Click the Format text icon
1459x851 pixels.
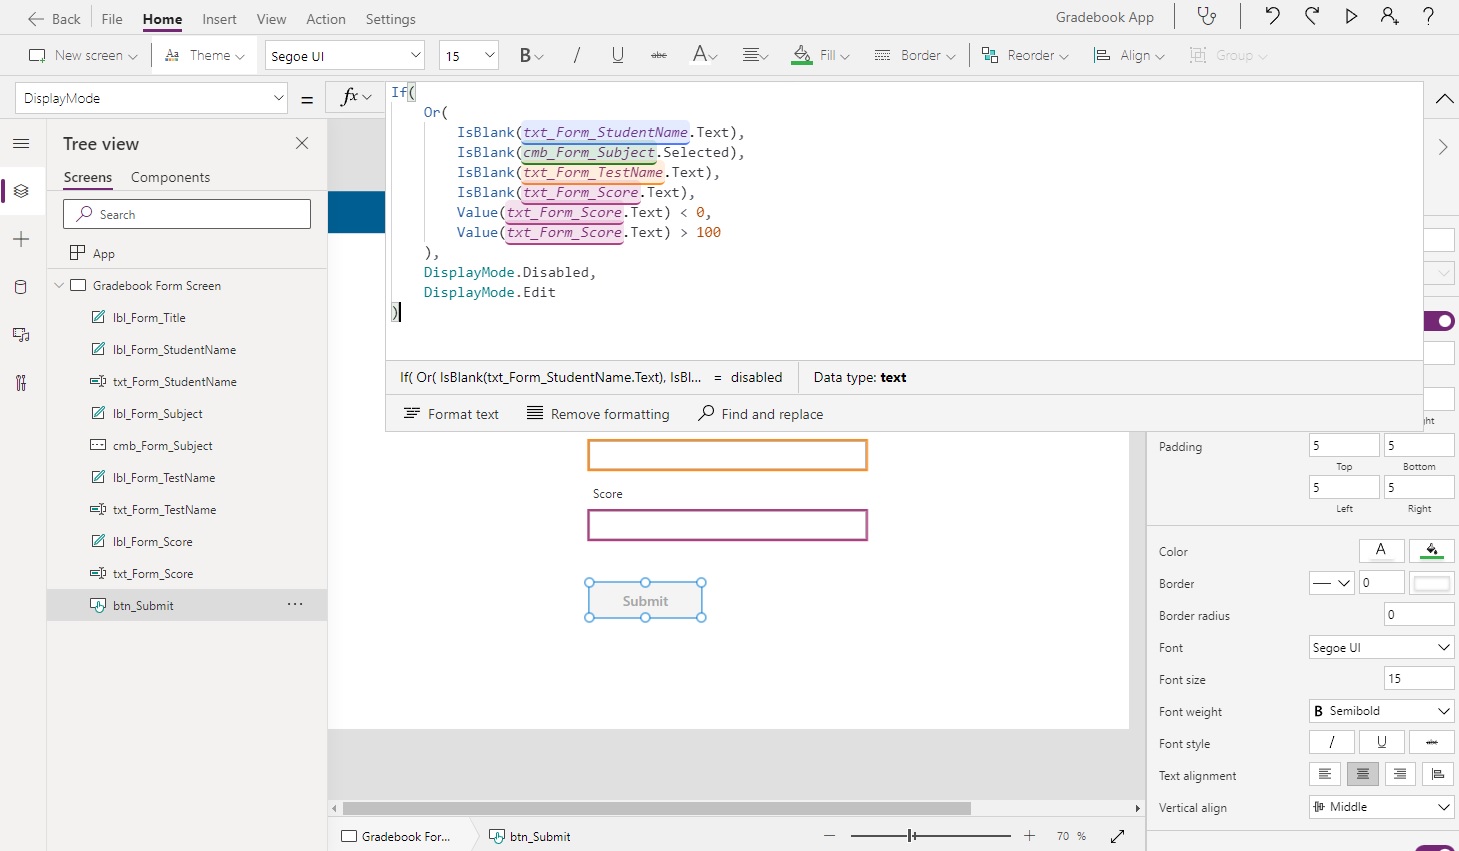click(413, 413)
